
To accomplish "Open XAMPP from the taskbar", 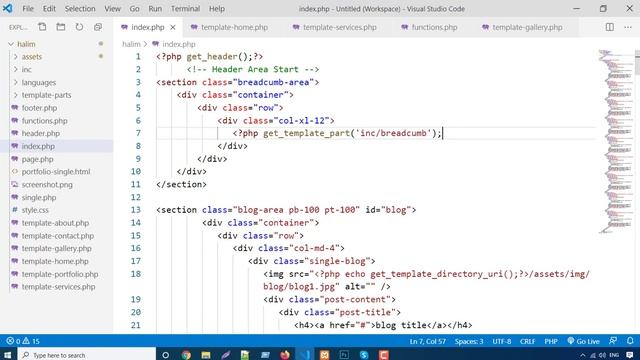I will [324, 355].
